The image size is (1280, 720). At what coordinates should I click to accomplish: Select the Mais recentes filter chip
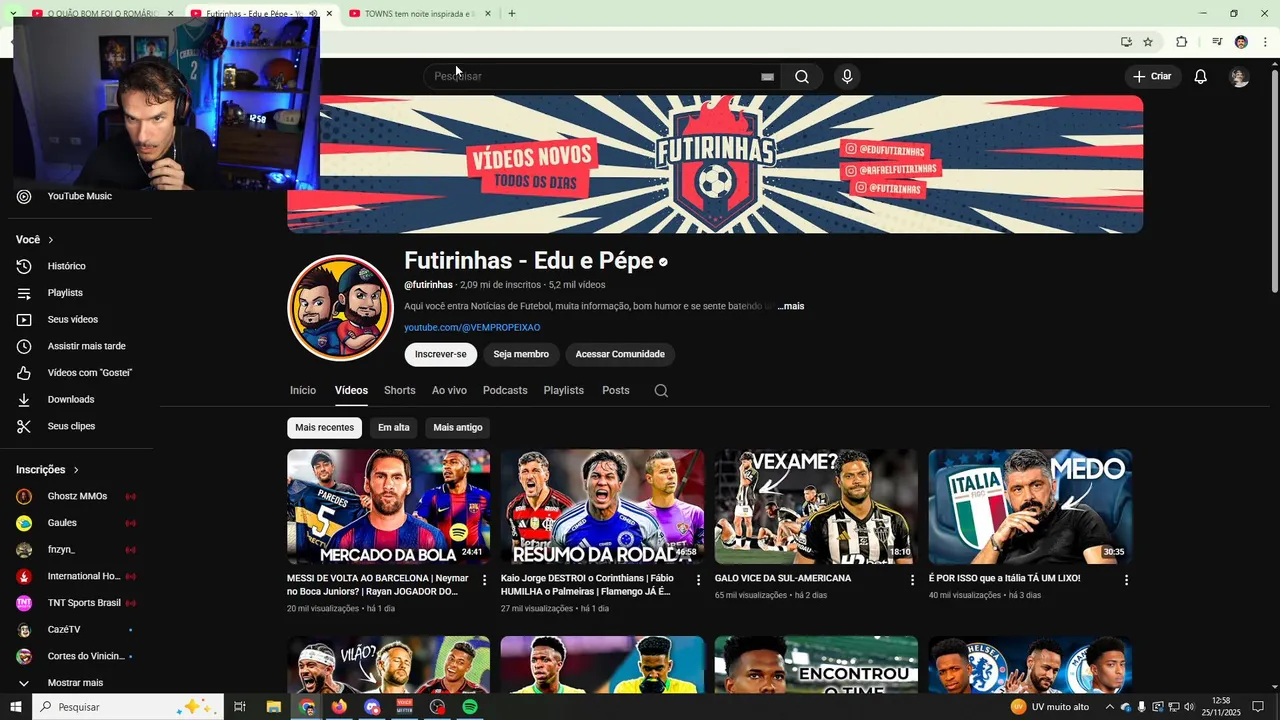(x=324, y=428)
